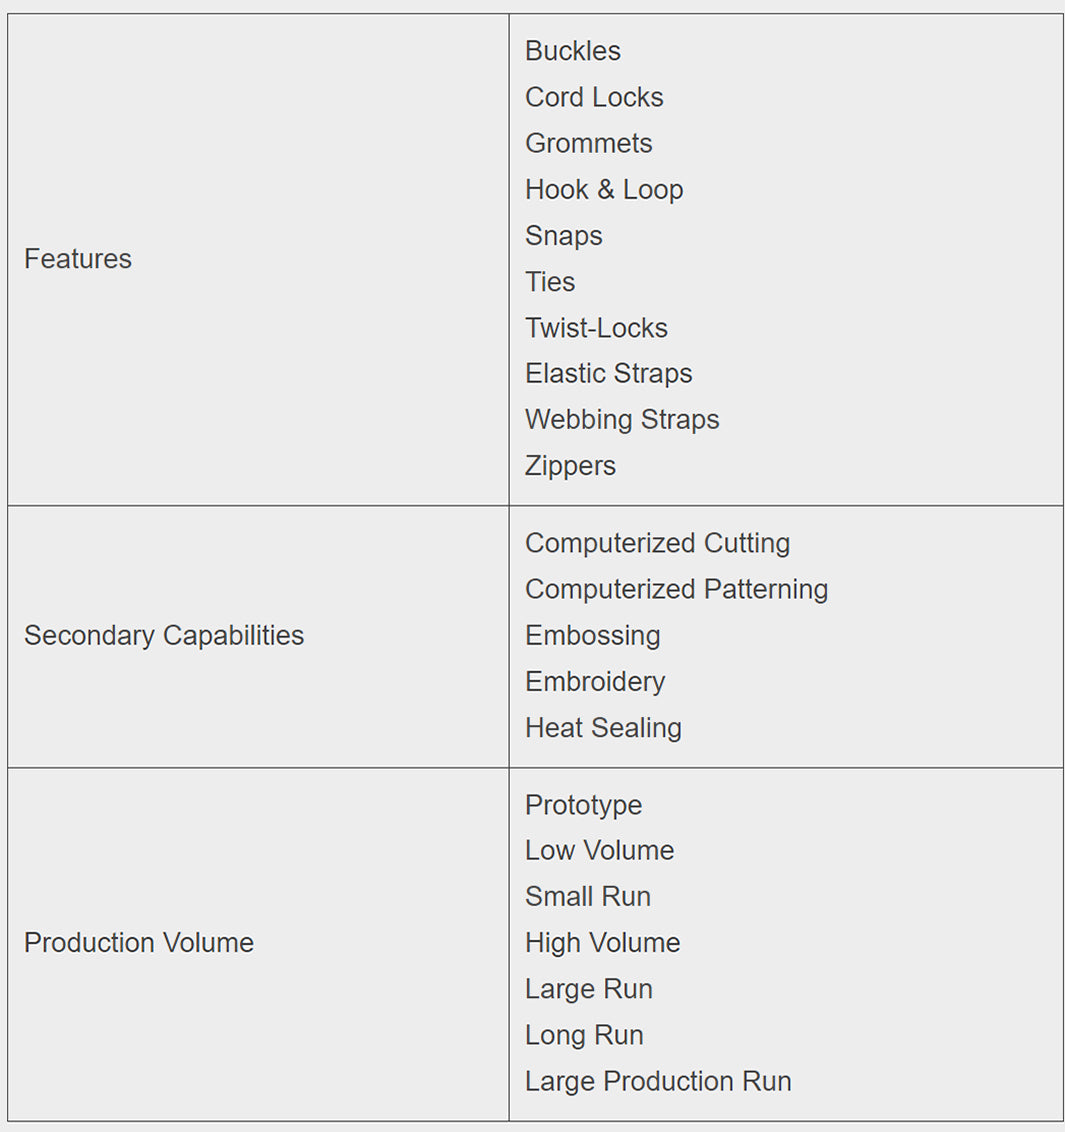Select Zippers in Features cell

click(x=570, y=466)
